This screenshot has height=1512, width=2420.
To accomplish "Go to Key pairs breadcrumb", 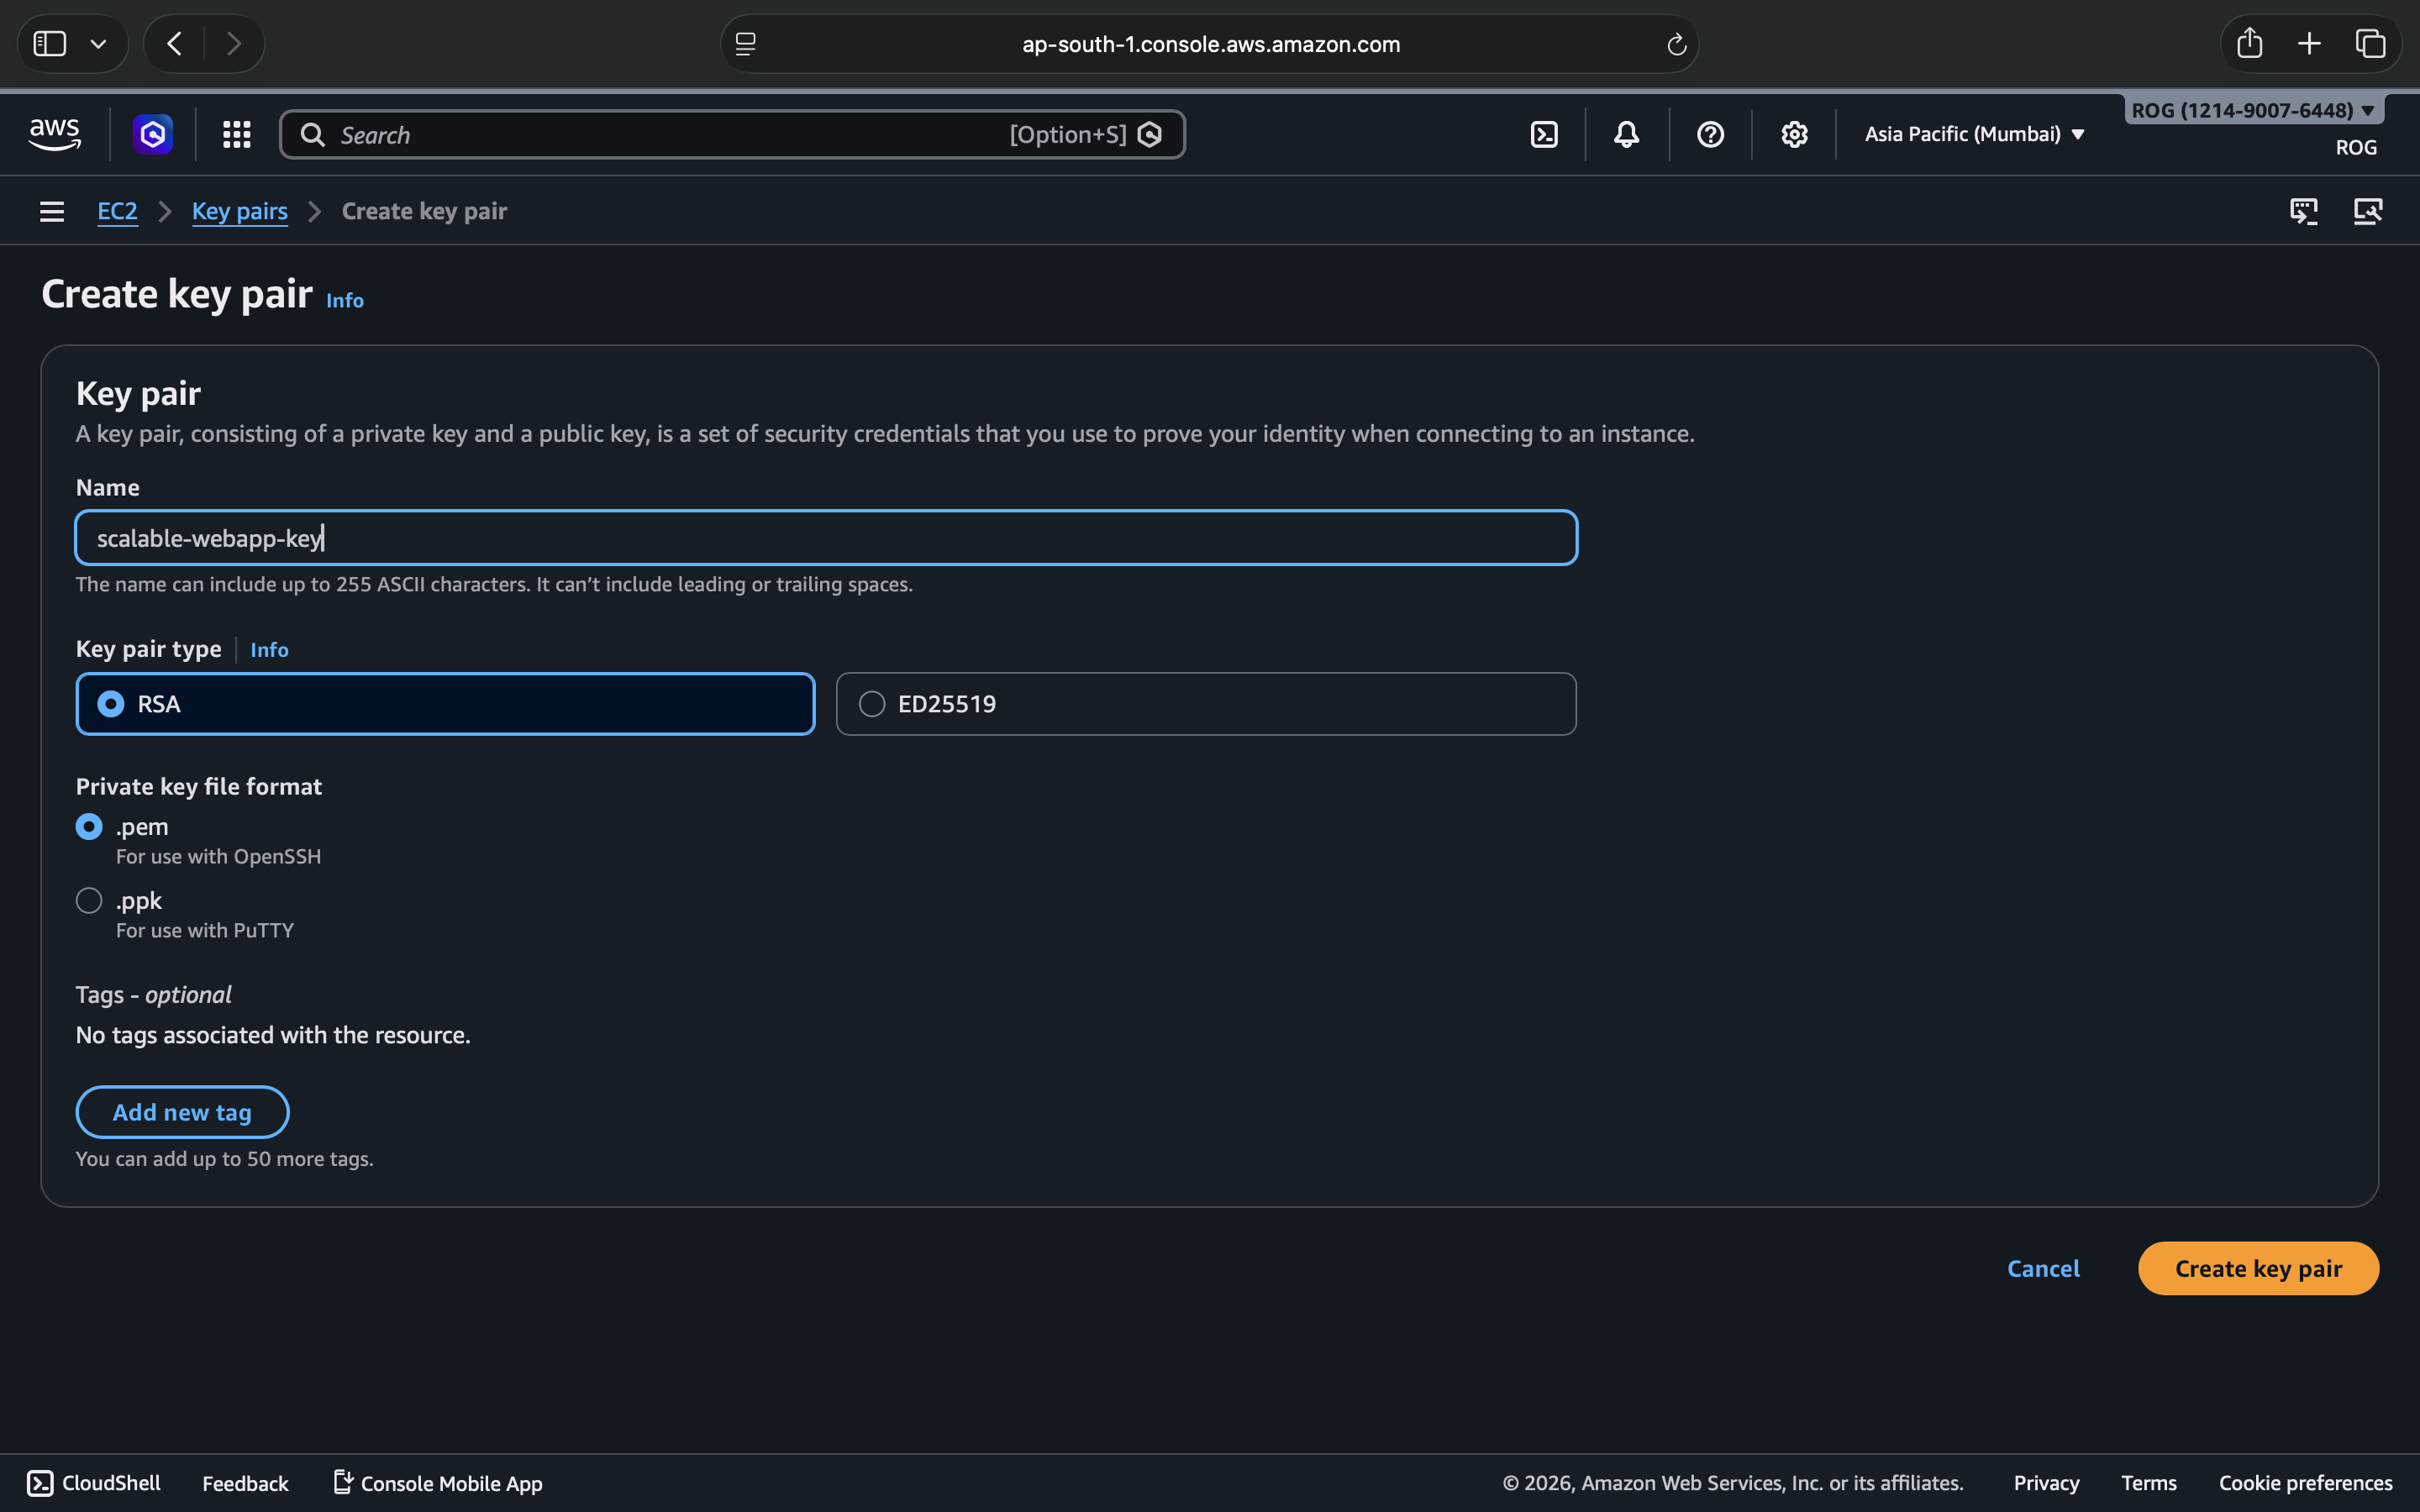I will (239, 211).
